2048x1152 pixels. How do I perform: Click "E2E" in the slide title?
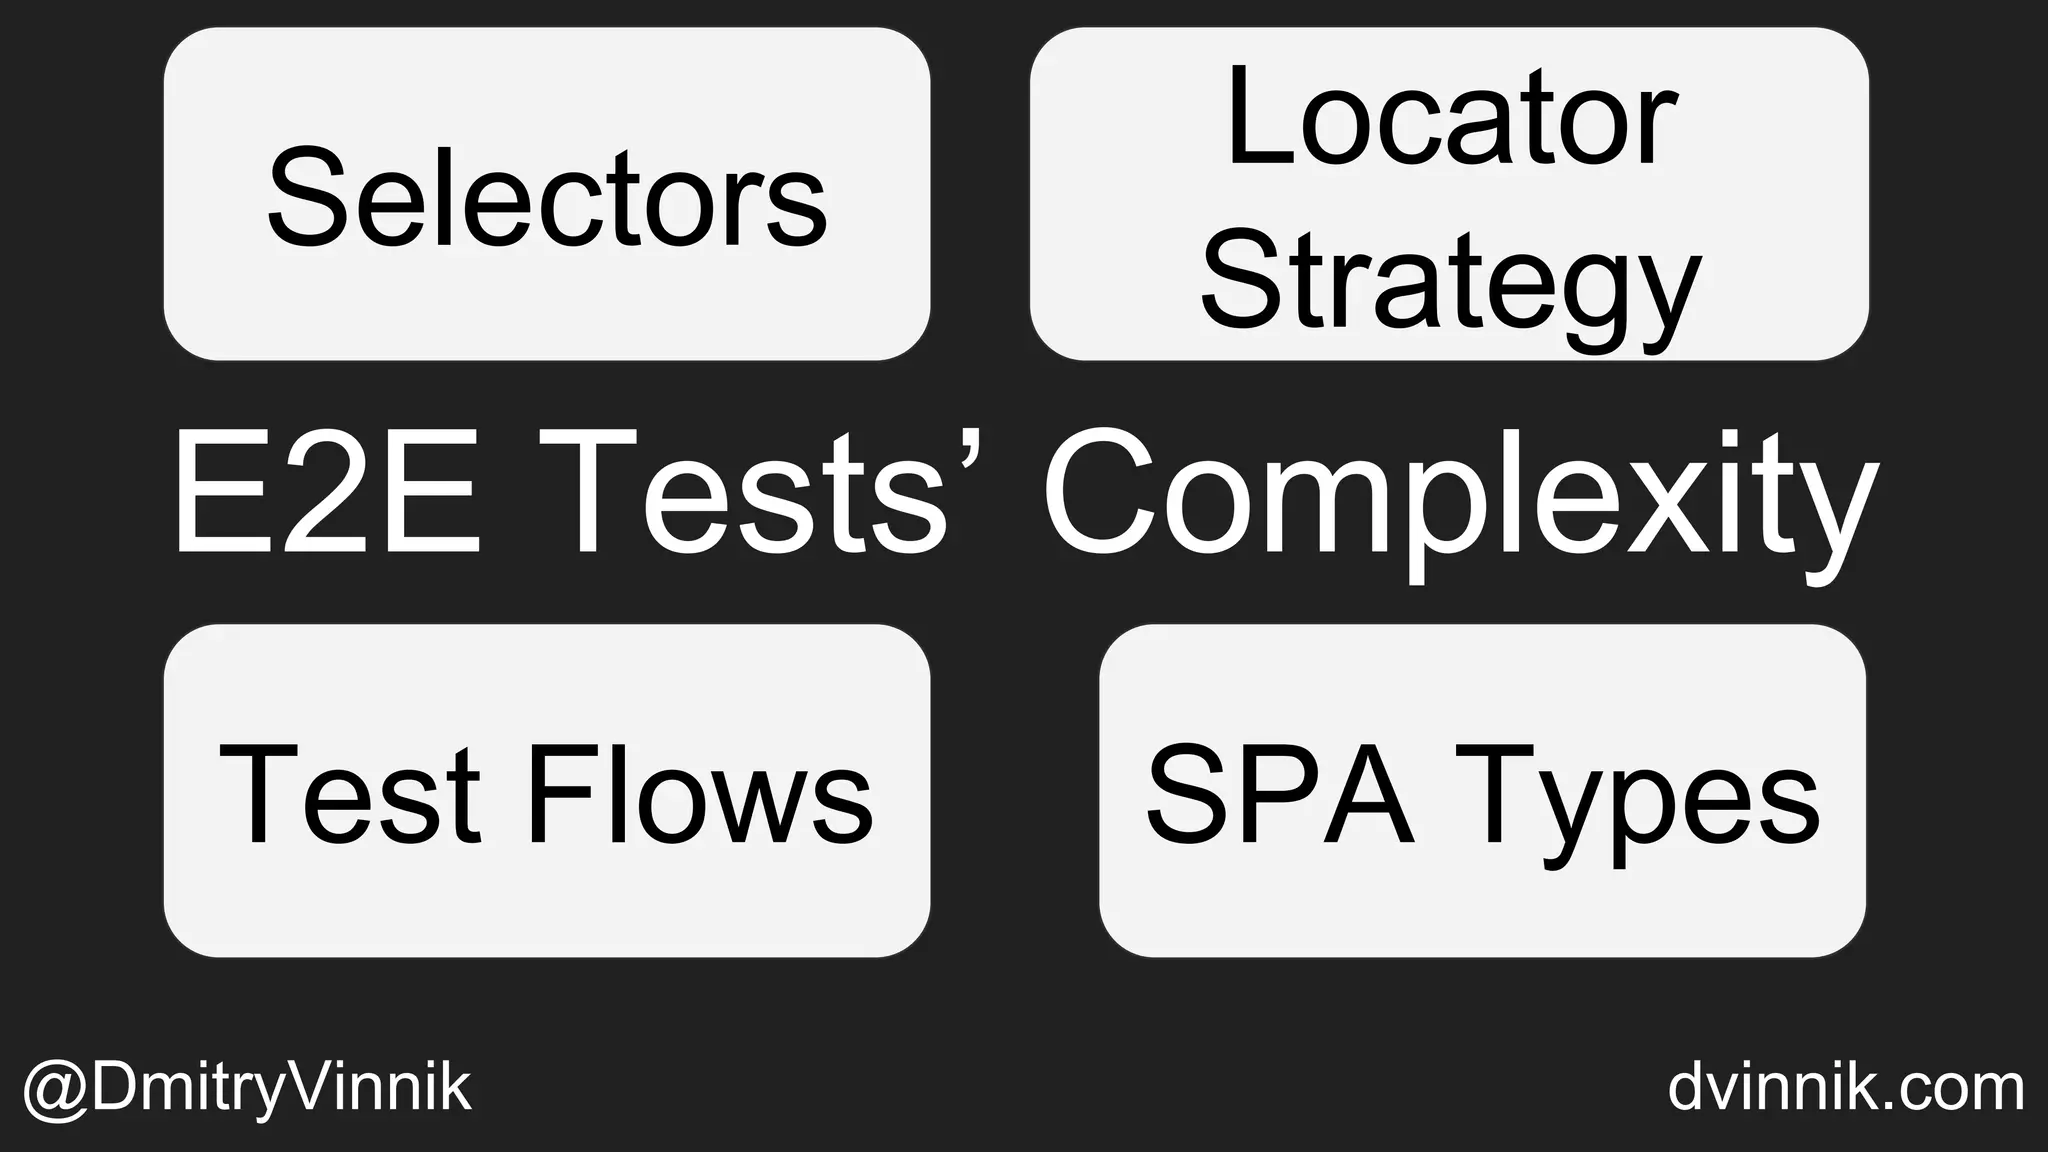click(327, 493)
